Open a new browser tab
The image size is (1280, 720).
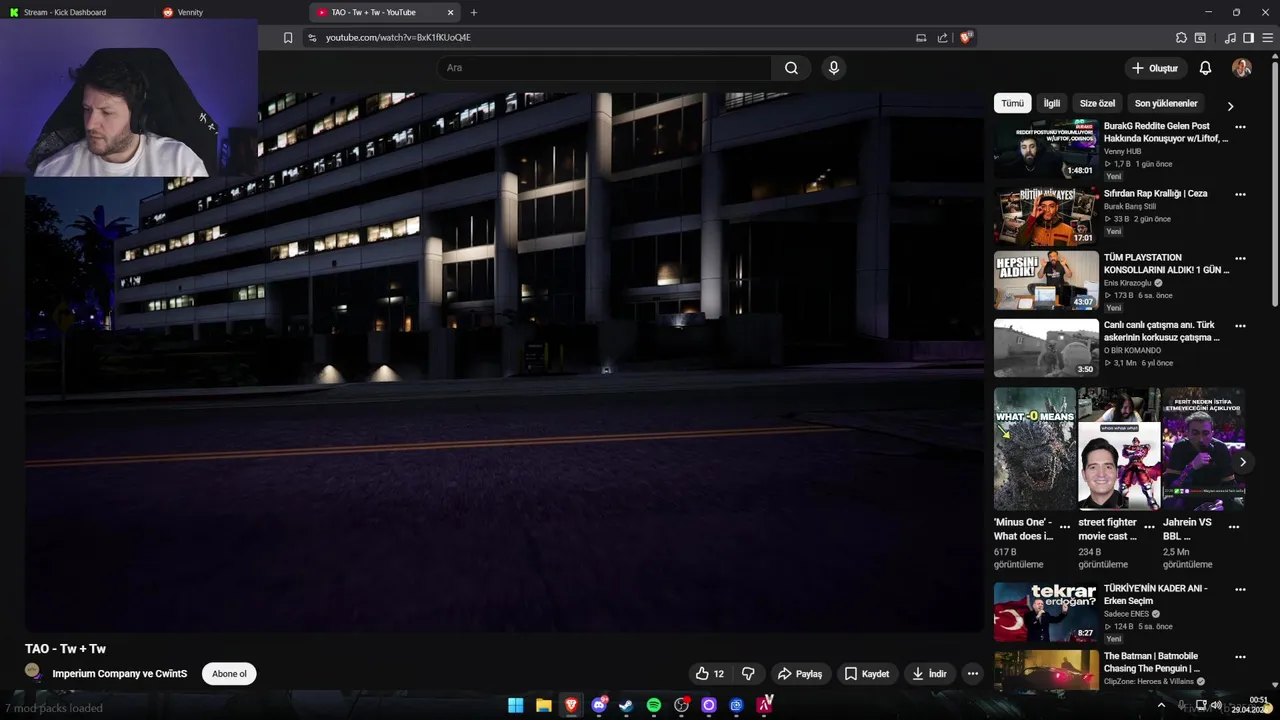[x=474, y=13]
